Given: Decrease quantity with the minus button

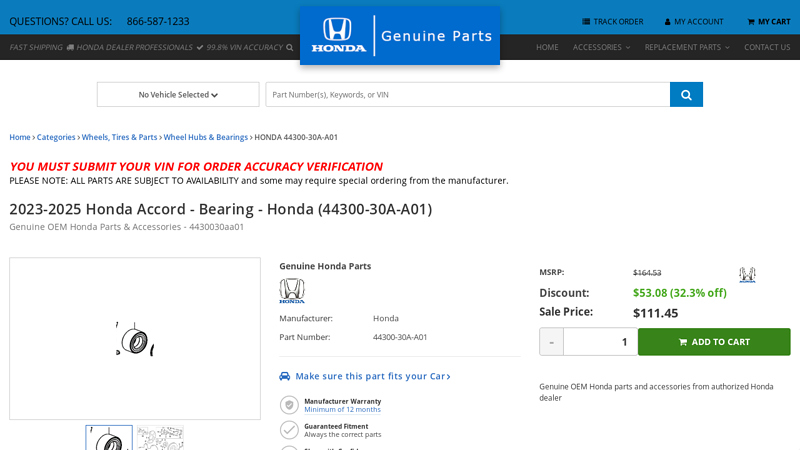Looking at the screenshot, I should point(551,342).
